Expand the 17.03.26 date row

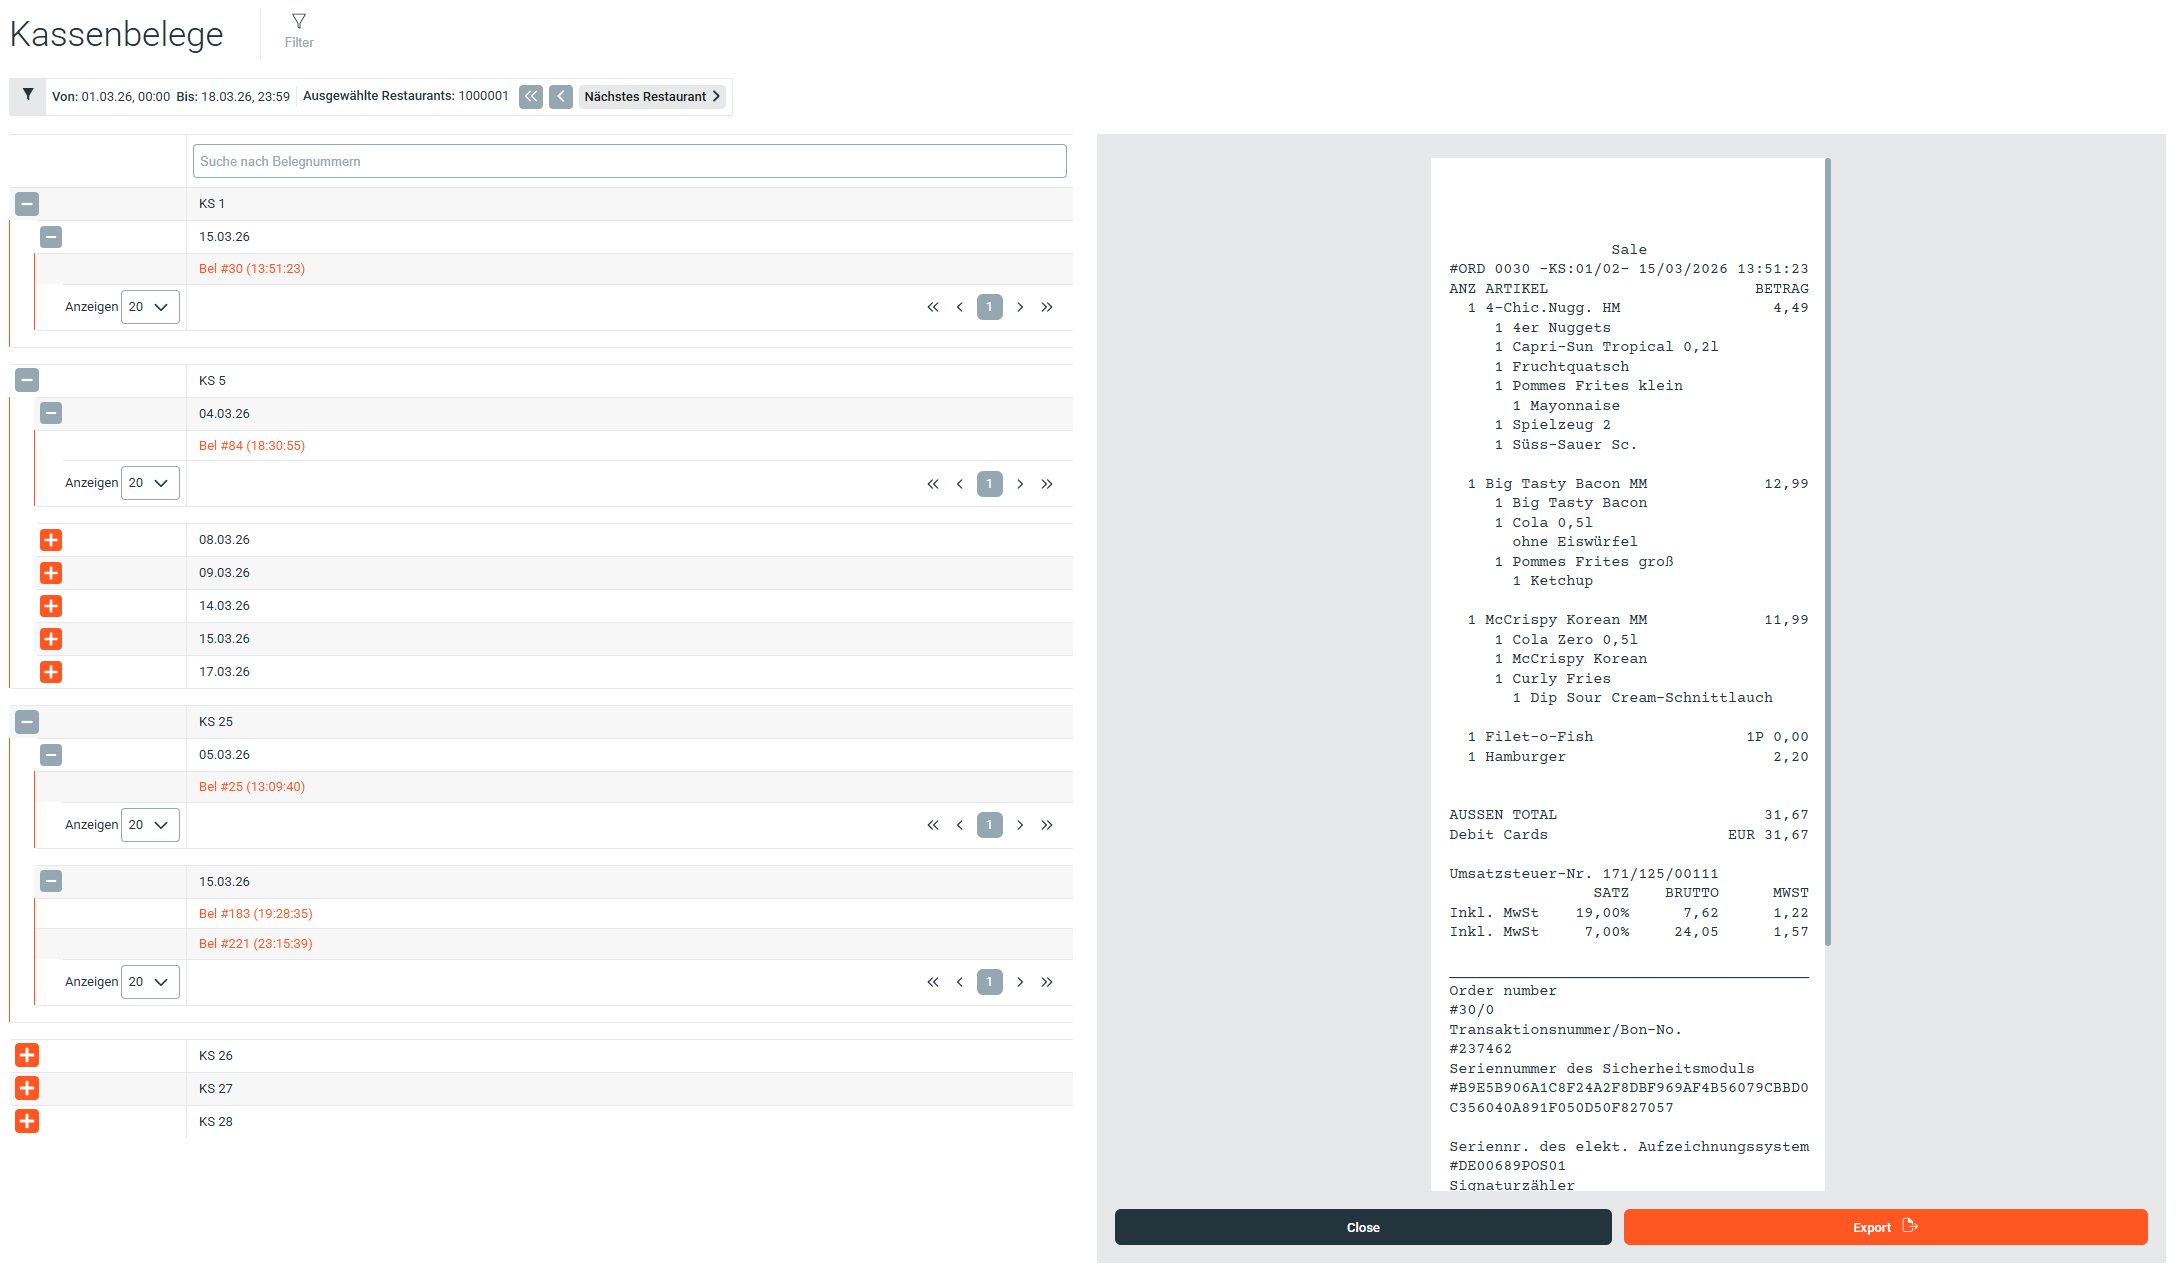51,672
